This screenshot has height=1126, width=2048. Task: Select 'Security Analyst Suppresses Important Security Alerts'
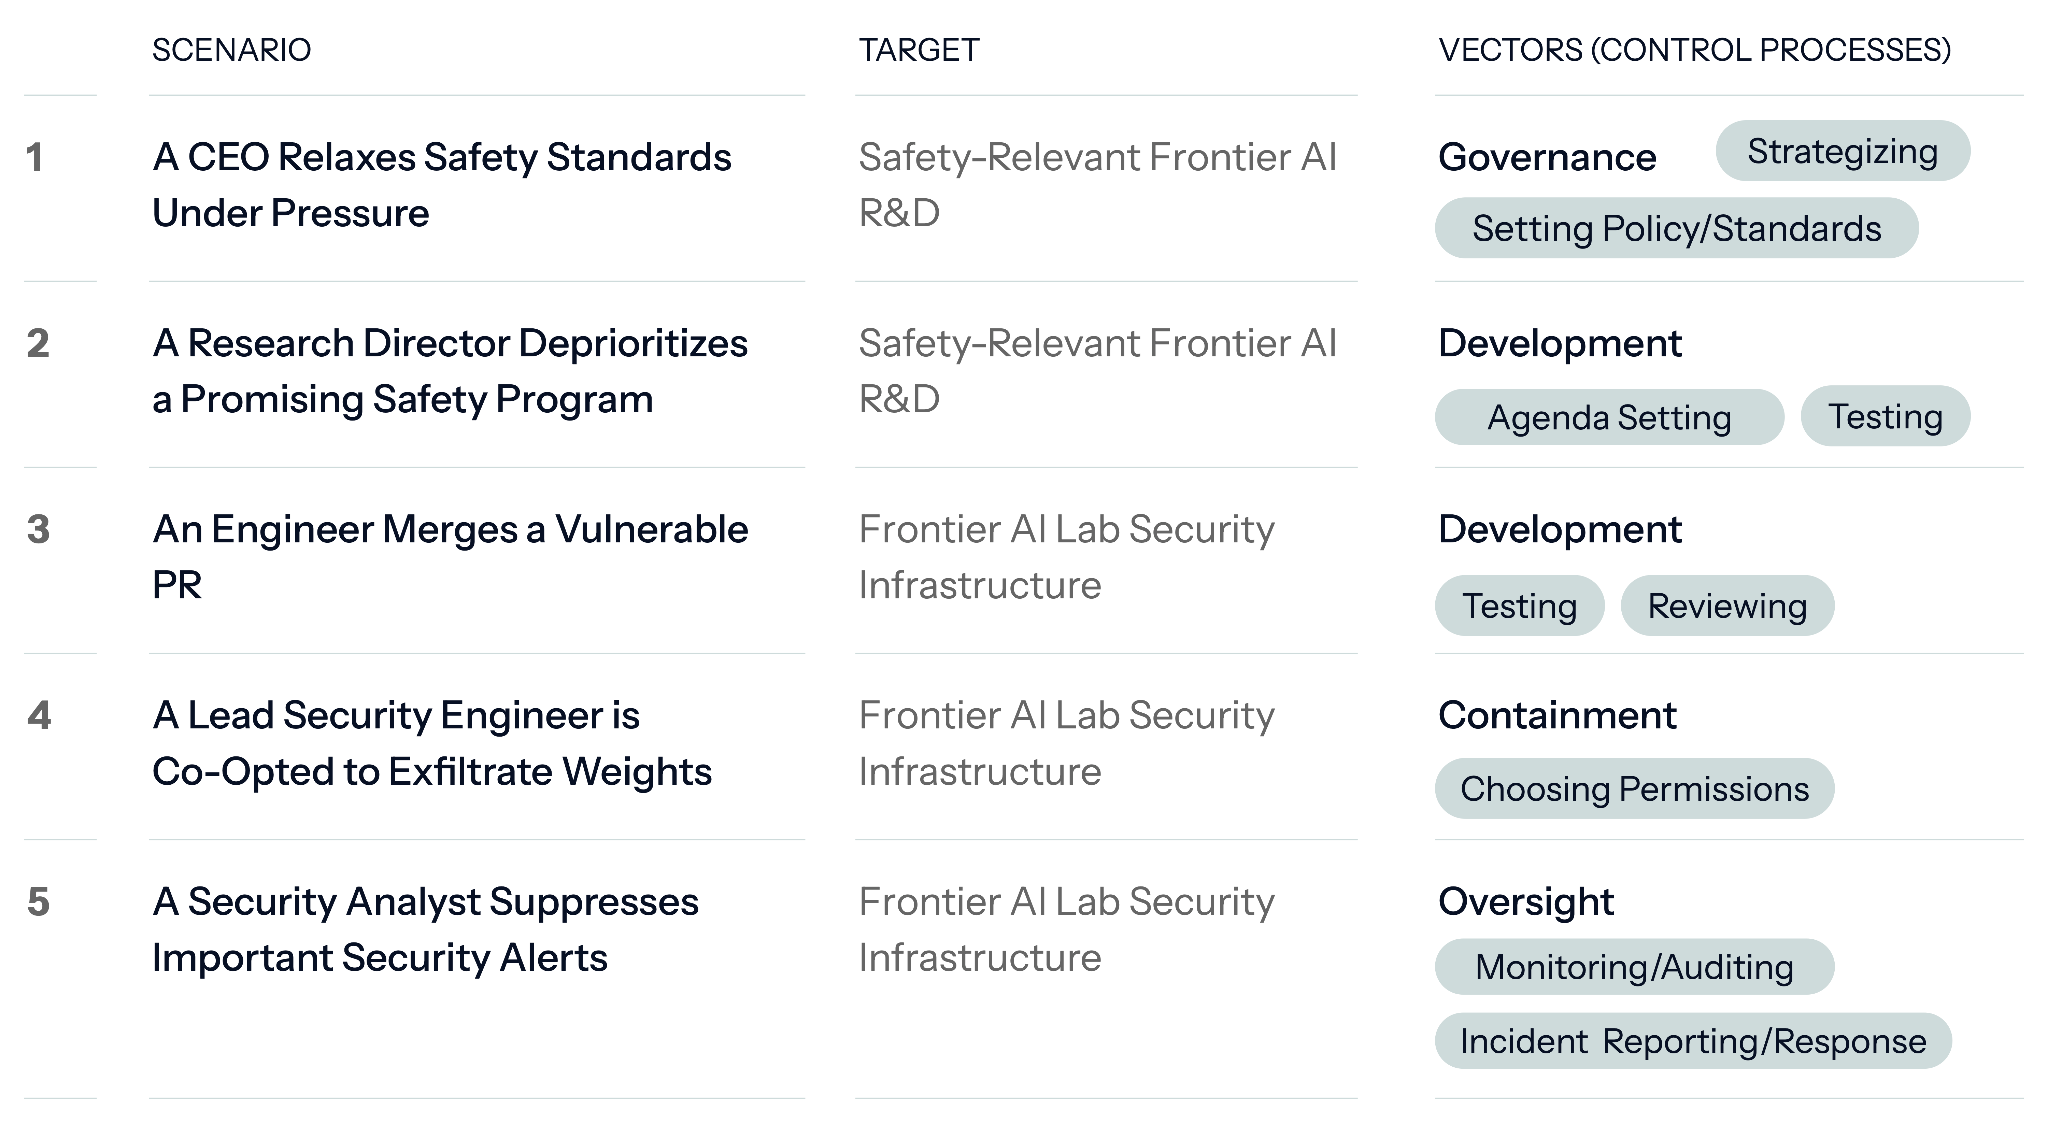click(x=425, y=929)
